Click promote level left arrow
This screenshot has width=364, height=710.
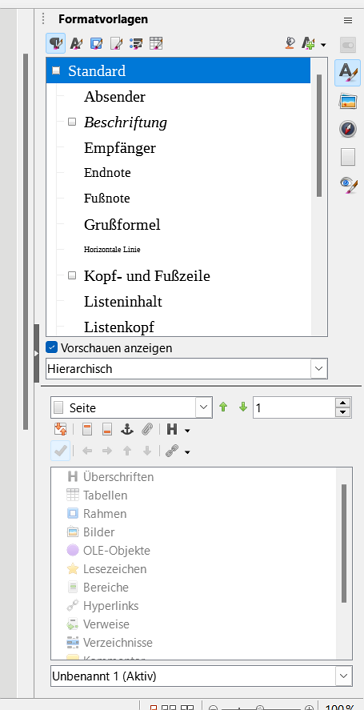point(87,451)
